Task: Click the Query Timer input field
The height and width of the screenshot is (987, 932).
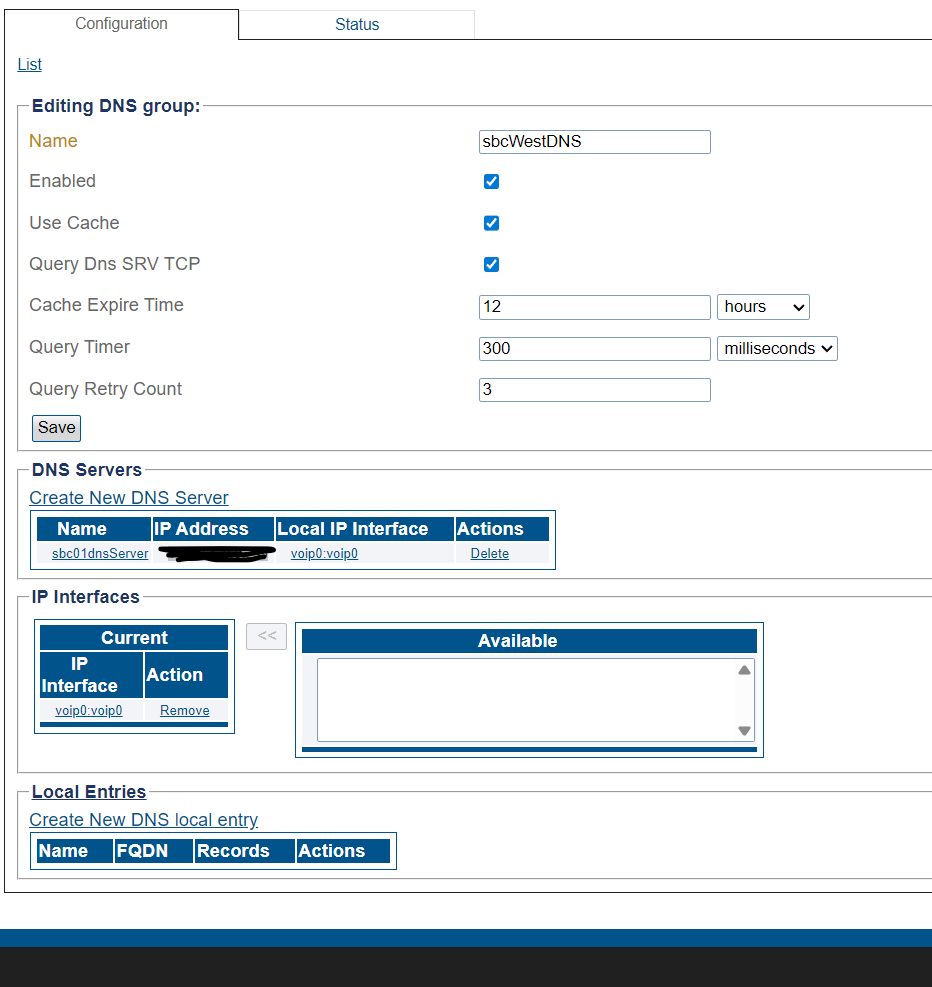Action: [x=594, y=349]
